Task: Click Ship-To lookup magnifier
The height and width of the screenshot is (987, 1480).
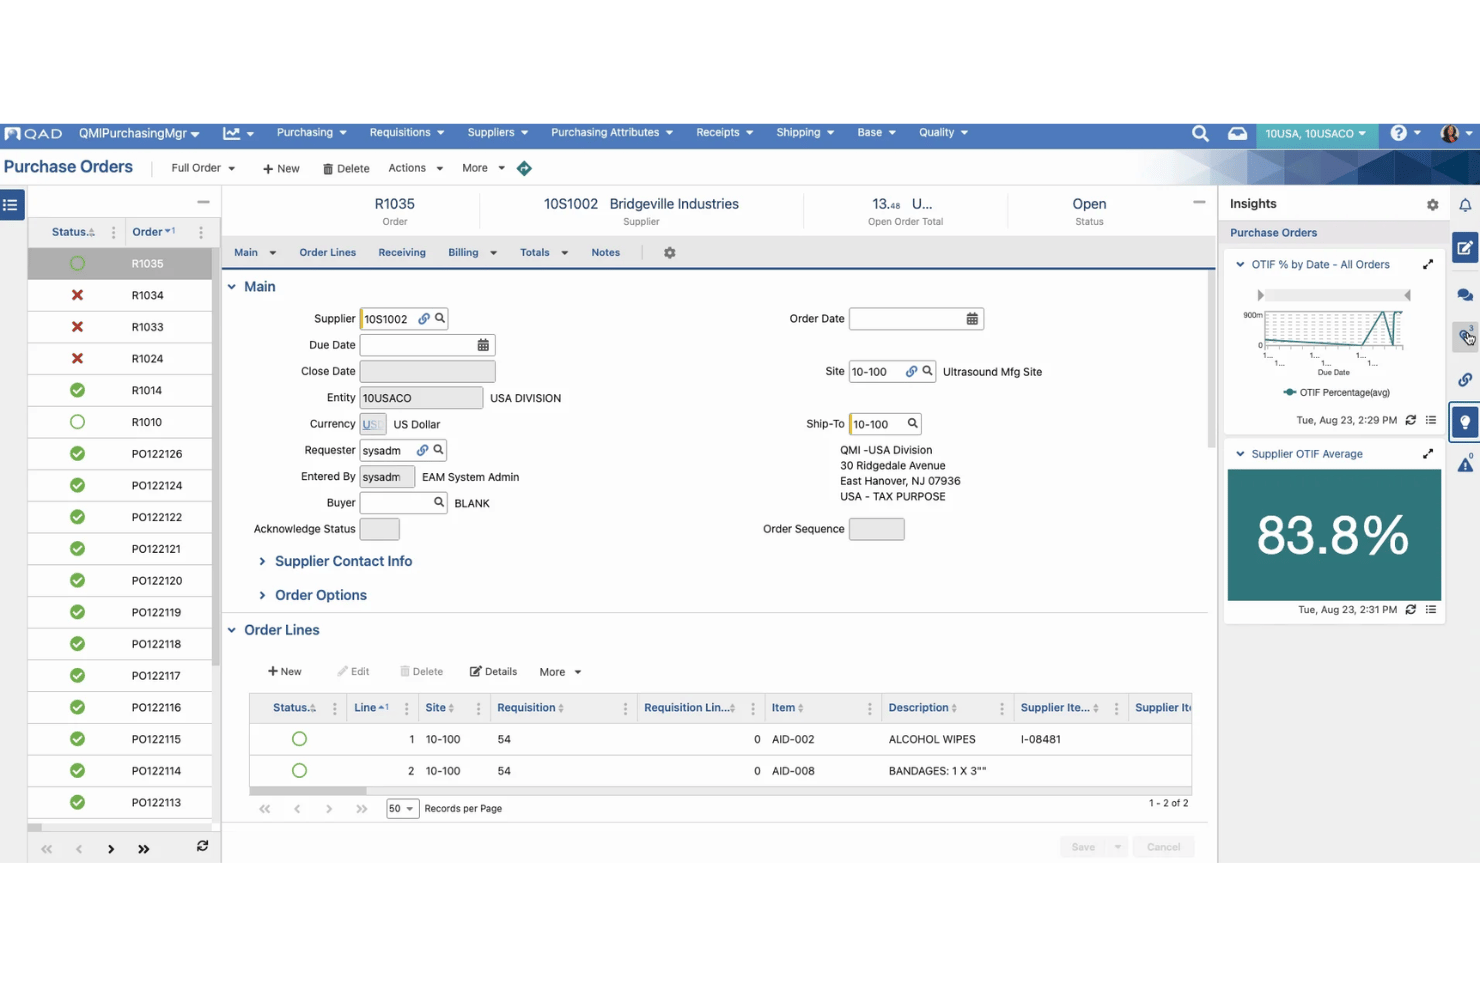Action: coord(912,423)
